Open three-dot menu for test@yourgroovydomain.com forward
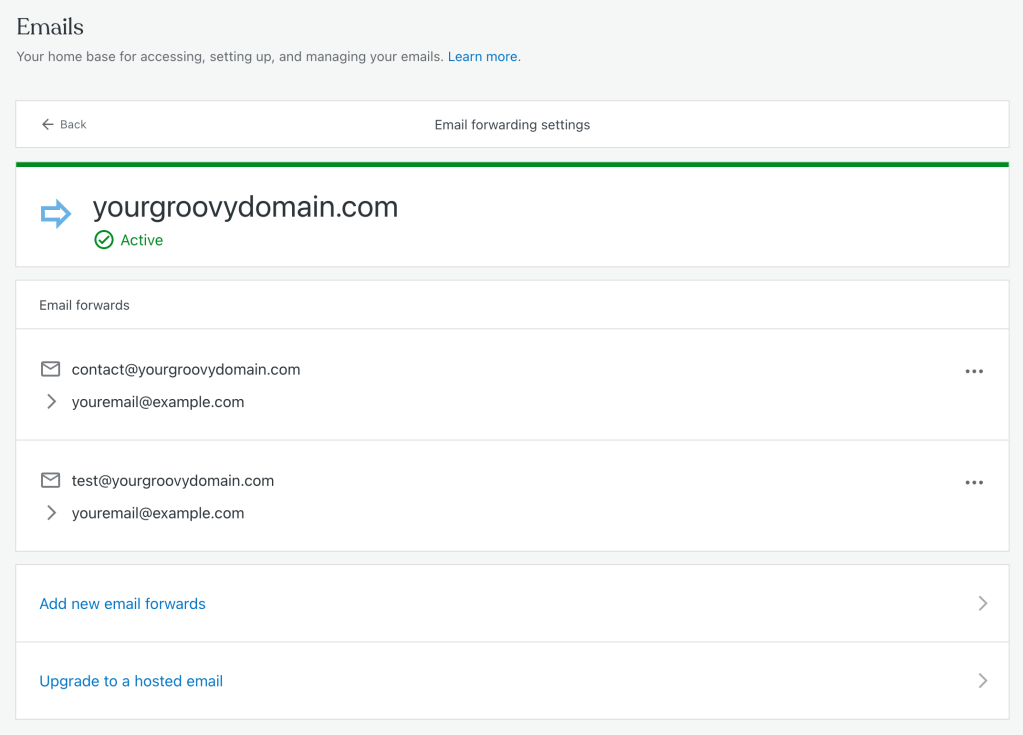This screenshot has width=1023, height=735. [974, 483]
